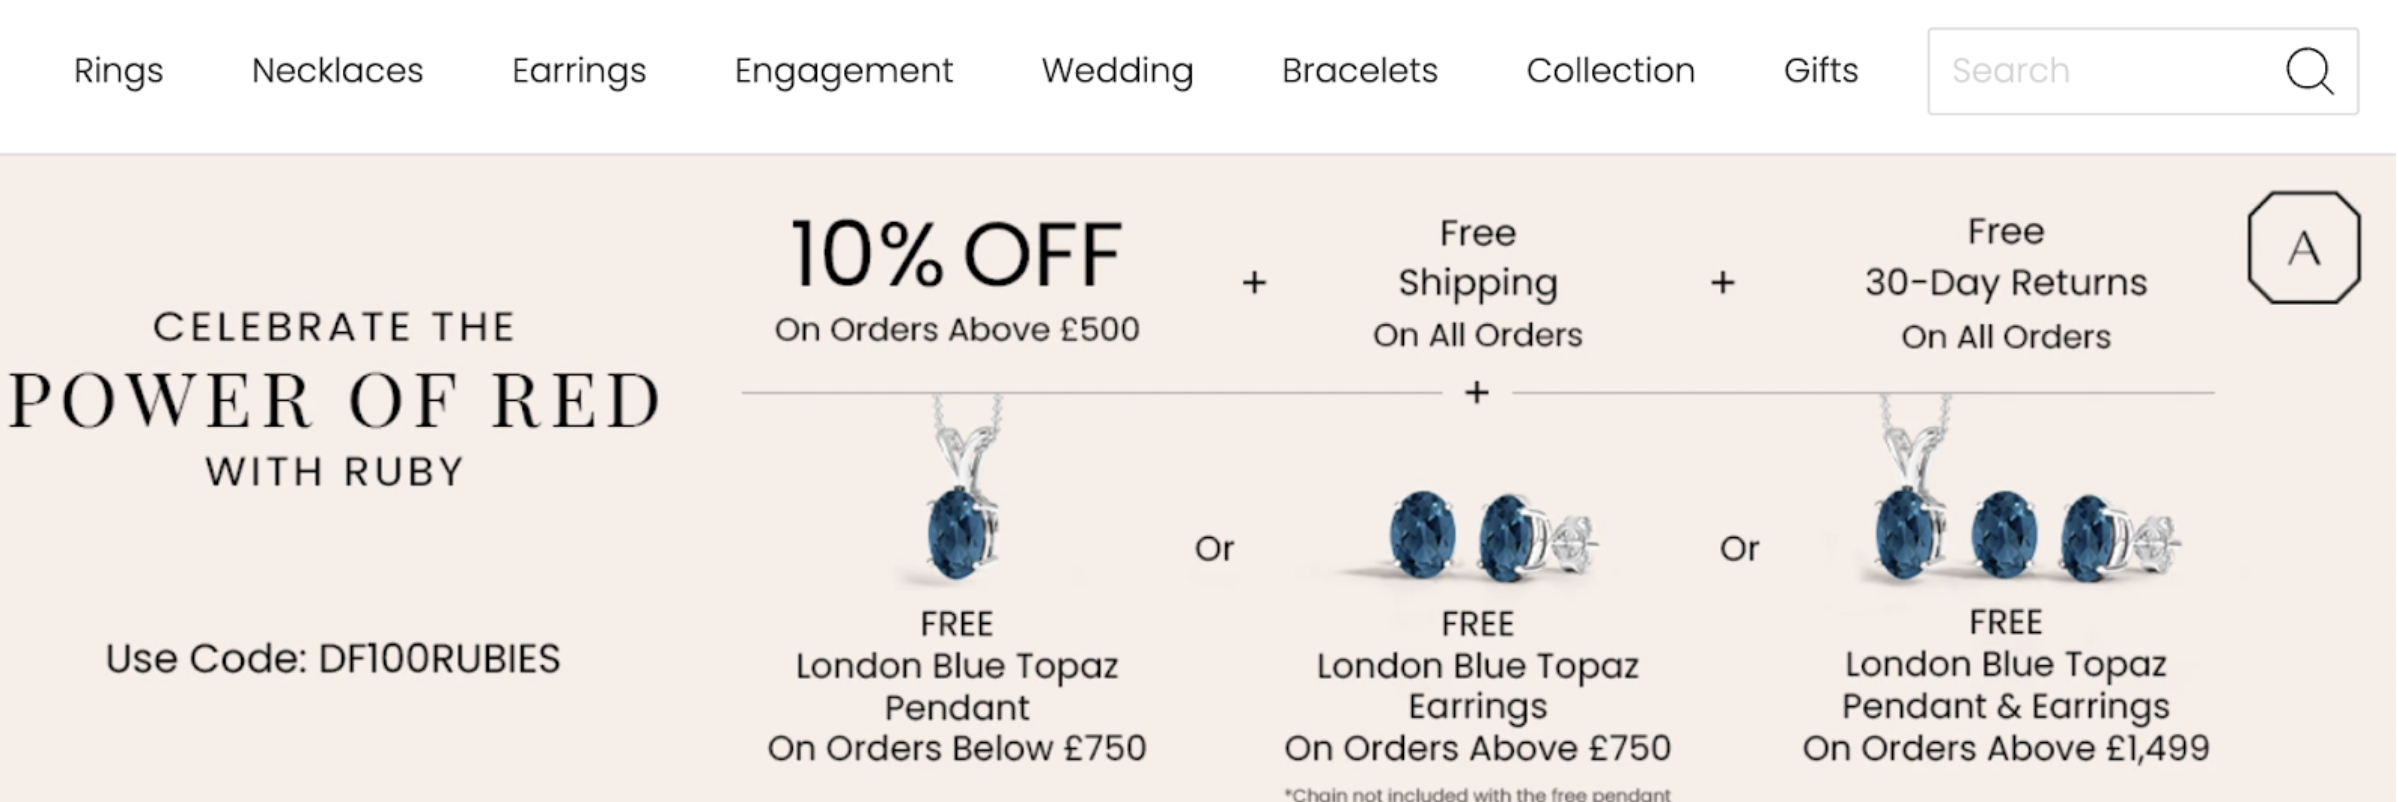The image size is (2398, 802).
Task: Open the Earrings menu
Action: click(579, 71)
